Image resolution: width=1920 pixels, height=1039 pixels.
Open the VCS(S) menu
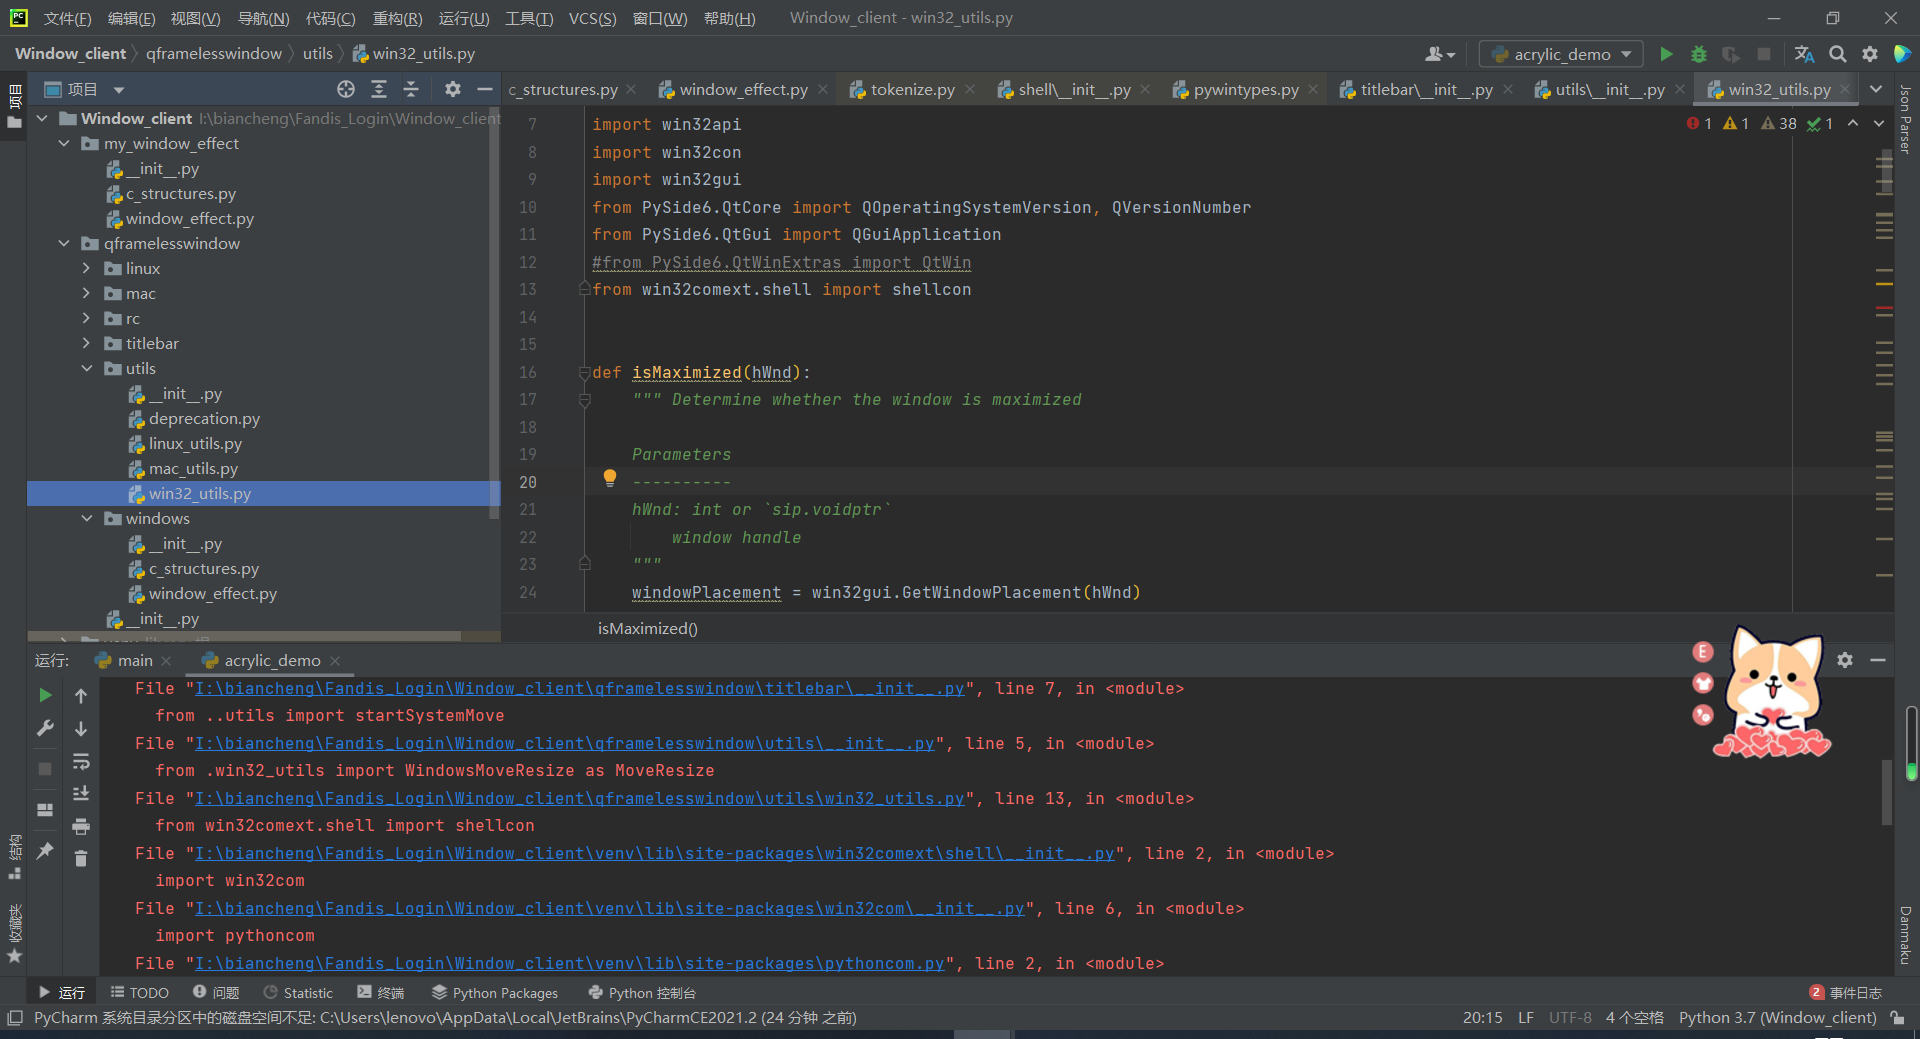click(x=592, y=18)
